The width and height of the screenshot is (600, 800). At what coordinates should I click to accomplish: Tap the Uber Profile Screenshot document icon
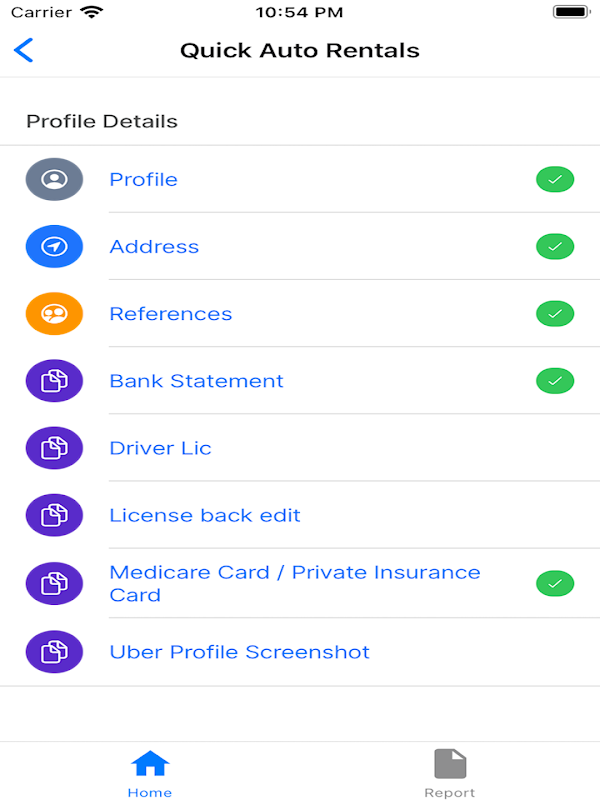click(54, 652)
